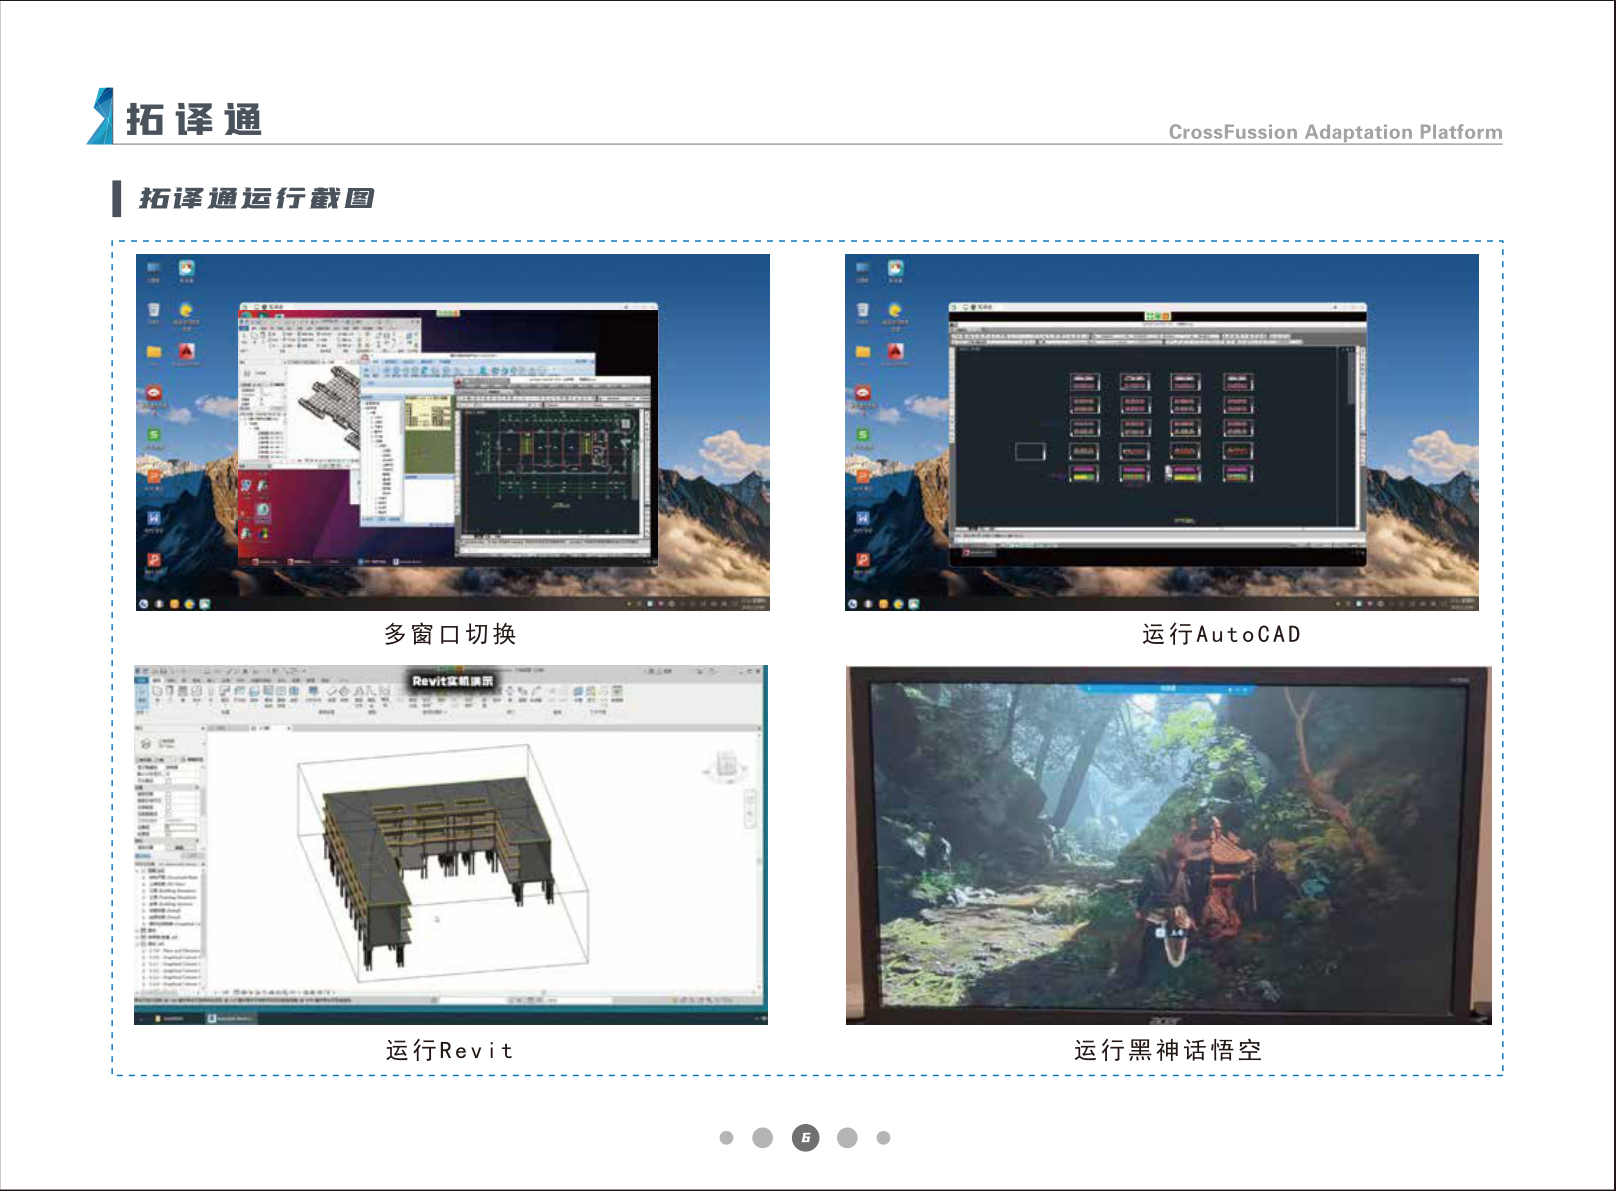
Task: Click the 多窗口切换 caption
Action: [x=450, y=634]
